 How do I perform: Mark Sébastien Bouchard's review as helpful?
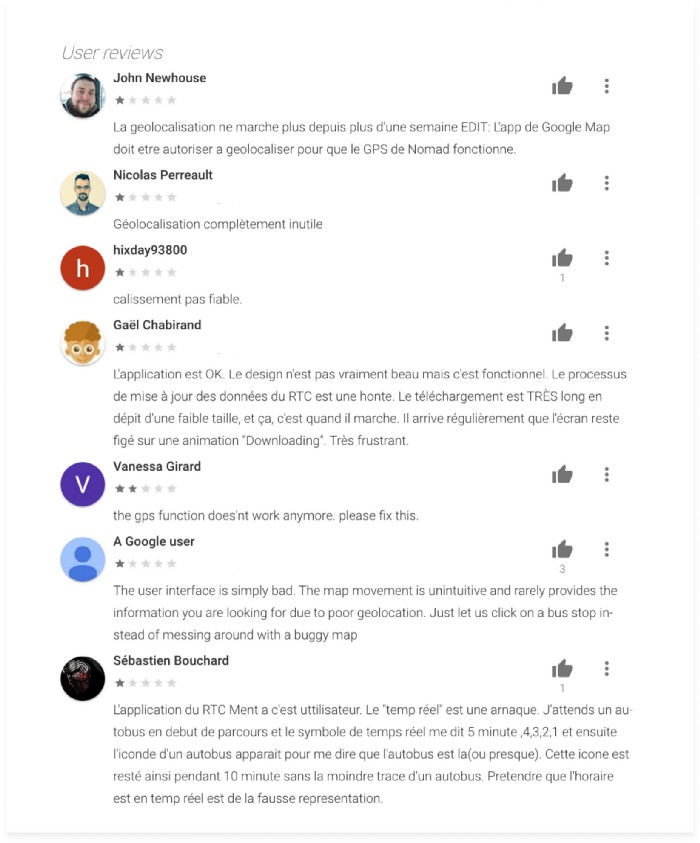coord(562,668)
